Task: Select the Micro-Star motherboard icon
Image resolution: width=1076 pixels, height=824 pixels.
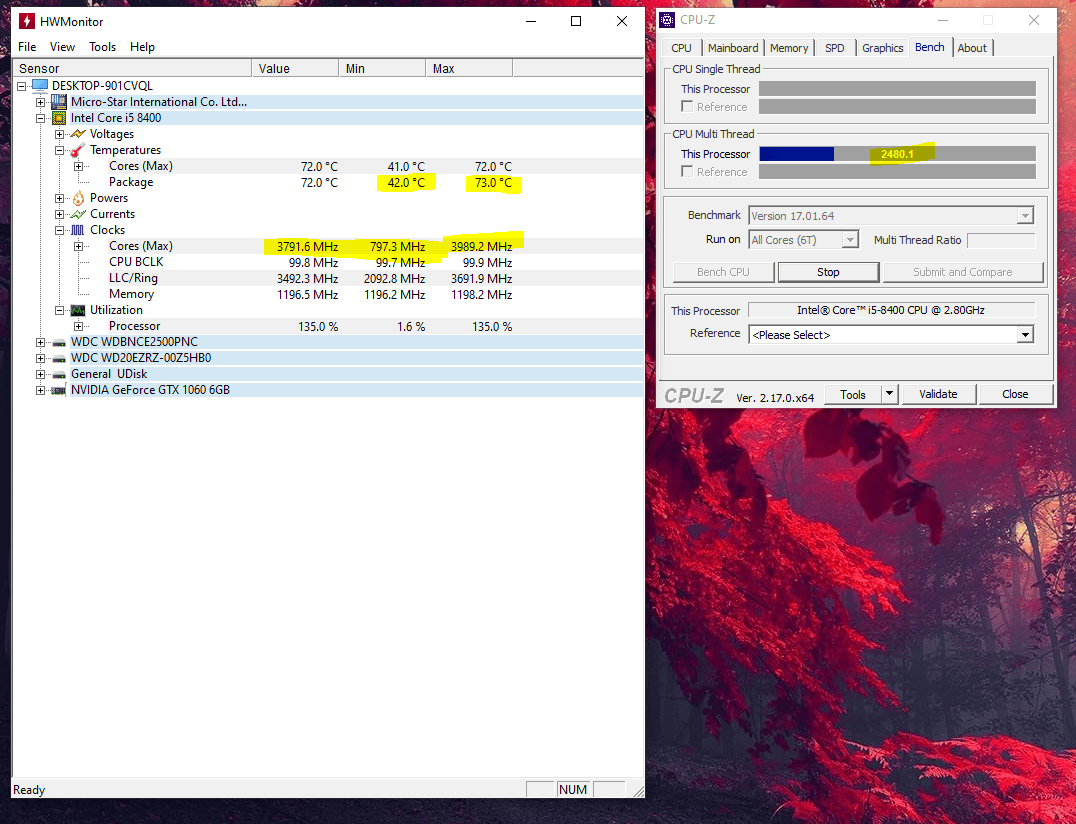Action: pos(59,102)
